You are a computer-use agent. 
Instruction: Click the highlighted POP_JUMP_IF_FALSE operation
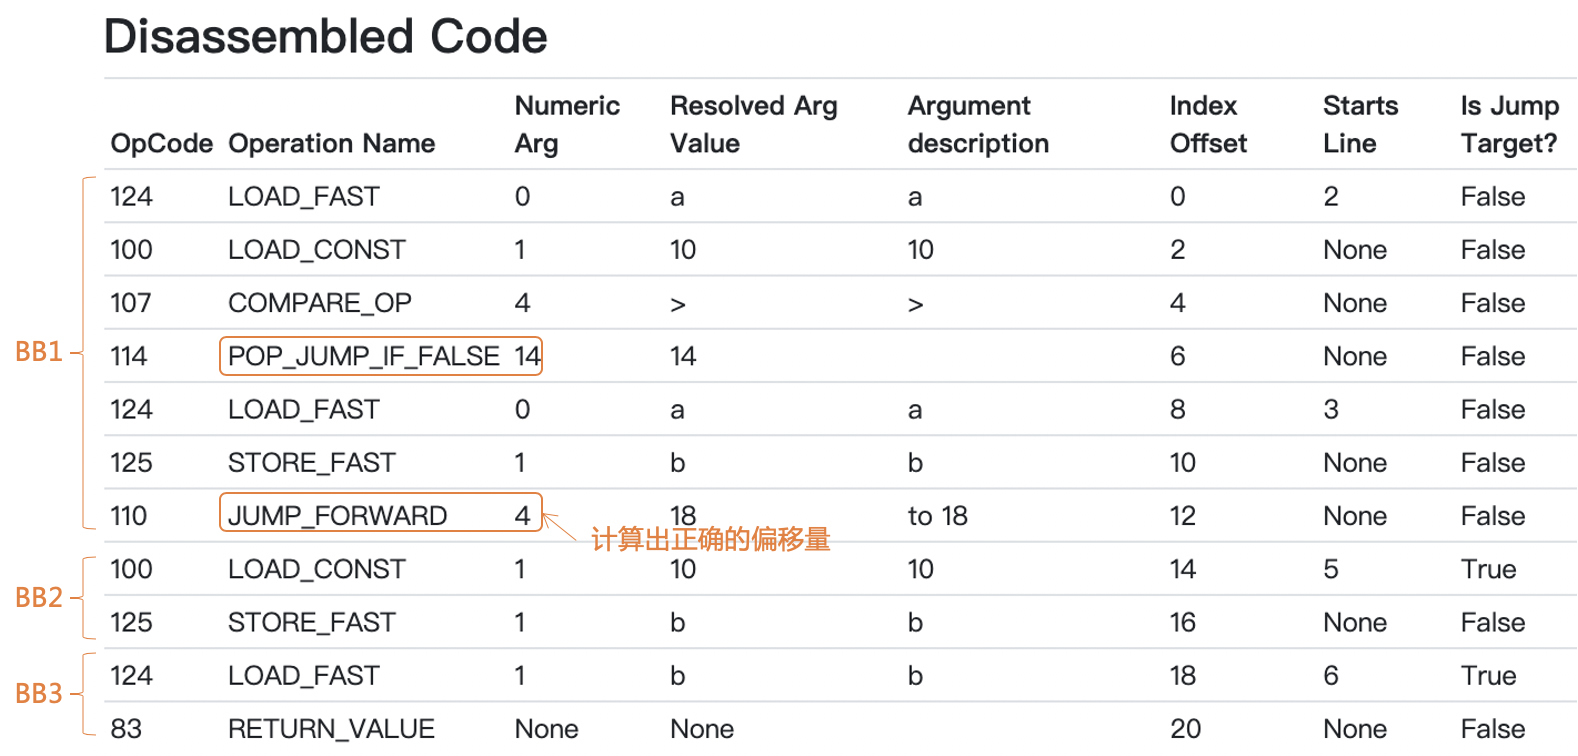[364, 356]
